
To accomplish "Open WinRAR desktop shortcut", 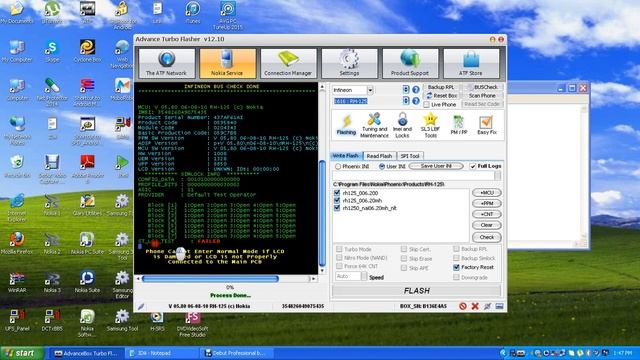I will click(17, 282).
